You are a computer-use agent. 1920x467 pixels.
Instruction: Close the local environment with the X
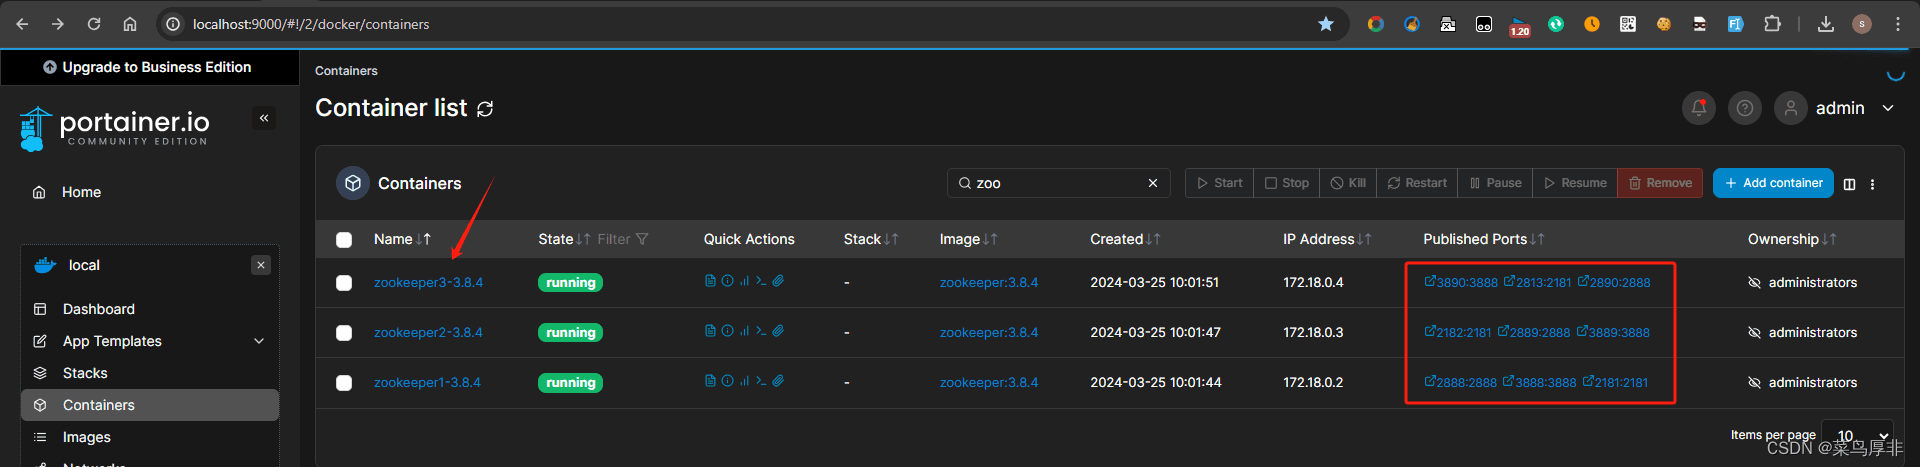[261, 265]
